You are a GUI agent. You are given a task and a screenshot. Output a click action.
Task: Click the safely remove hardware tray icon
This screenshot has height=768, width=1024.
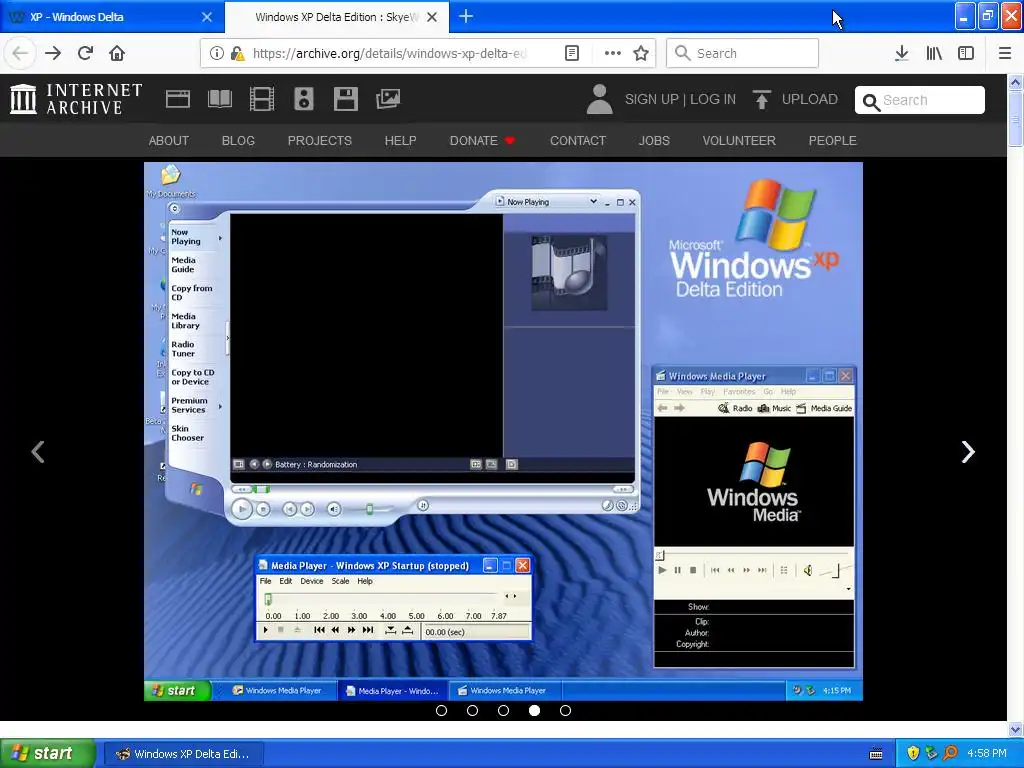point(931,754)
